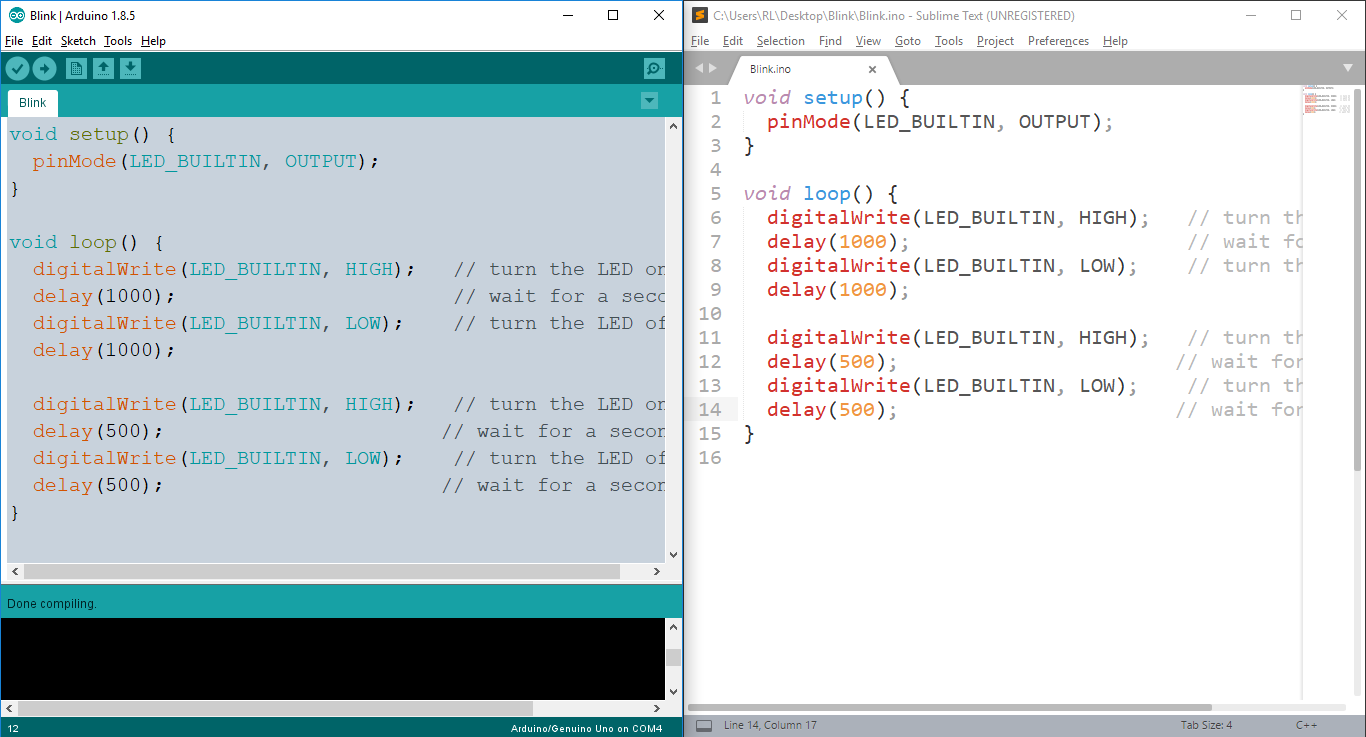Click line number 16 in Sublime gutter
The width and height of the screenshot is (1366, 737).
[709, 458]
